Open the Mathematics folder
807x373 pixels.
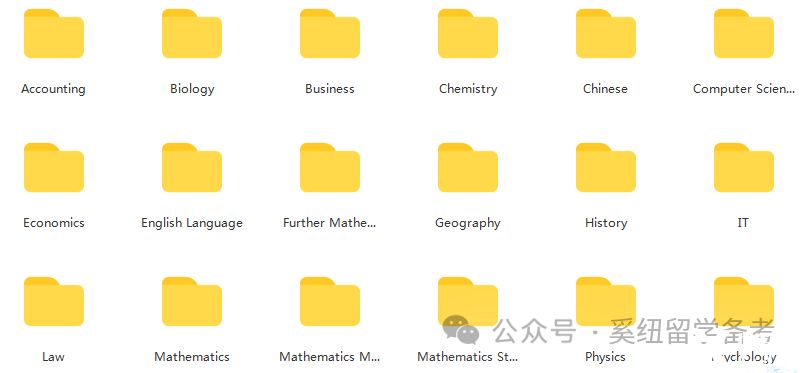[192, 301]
